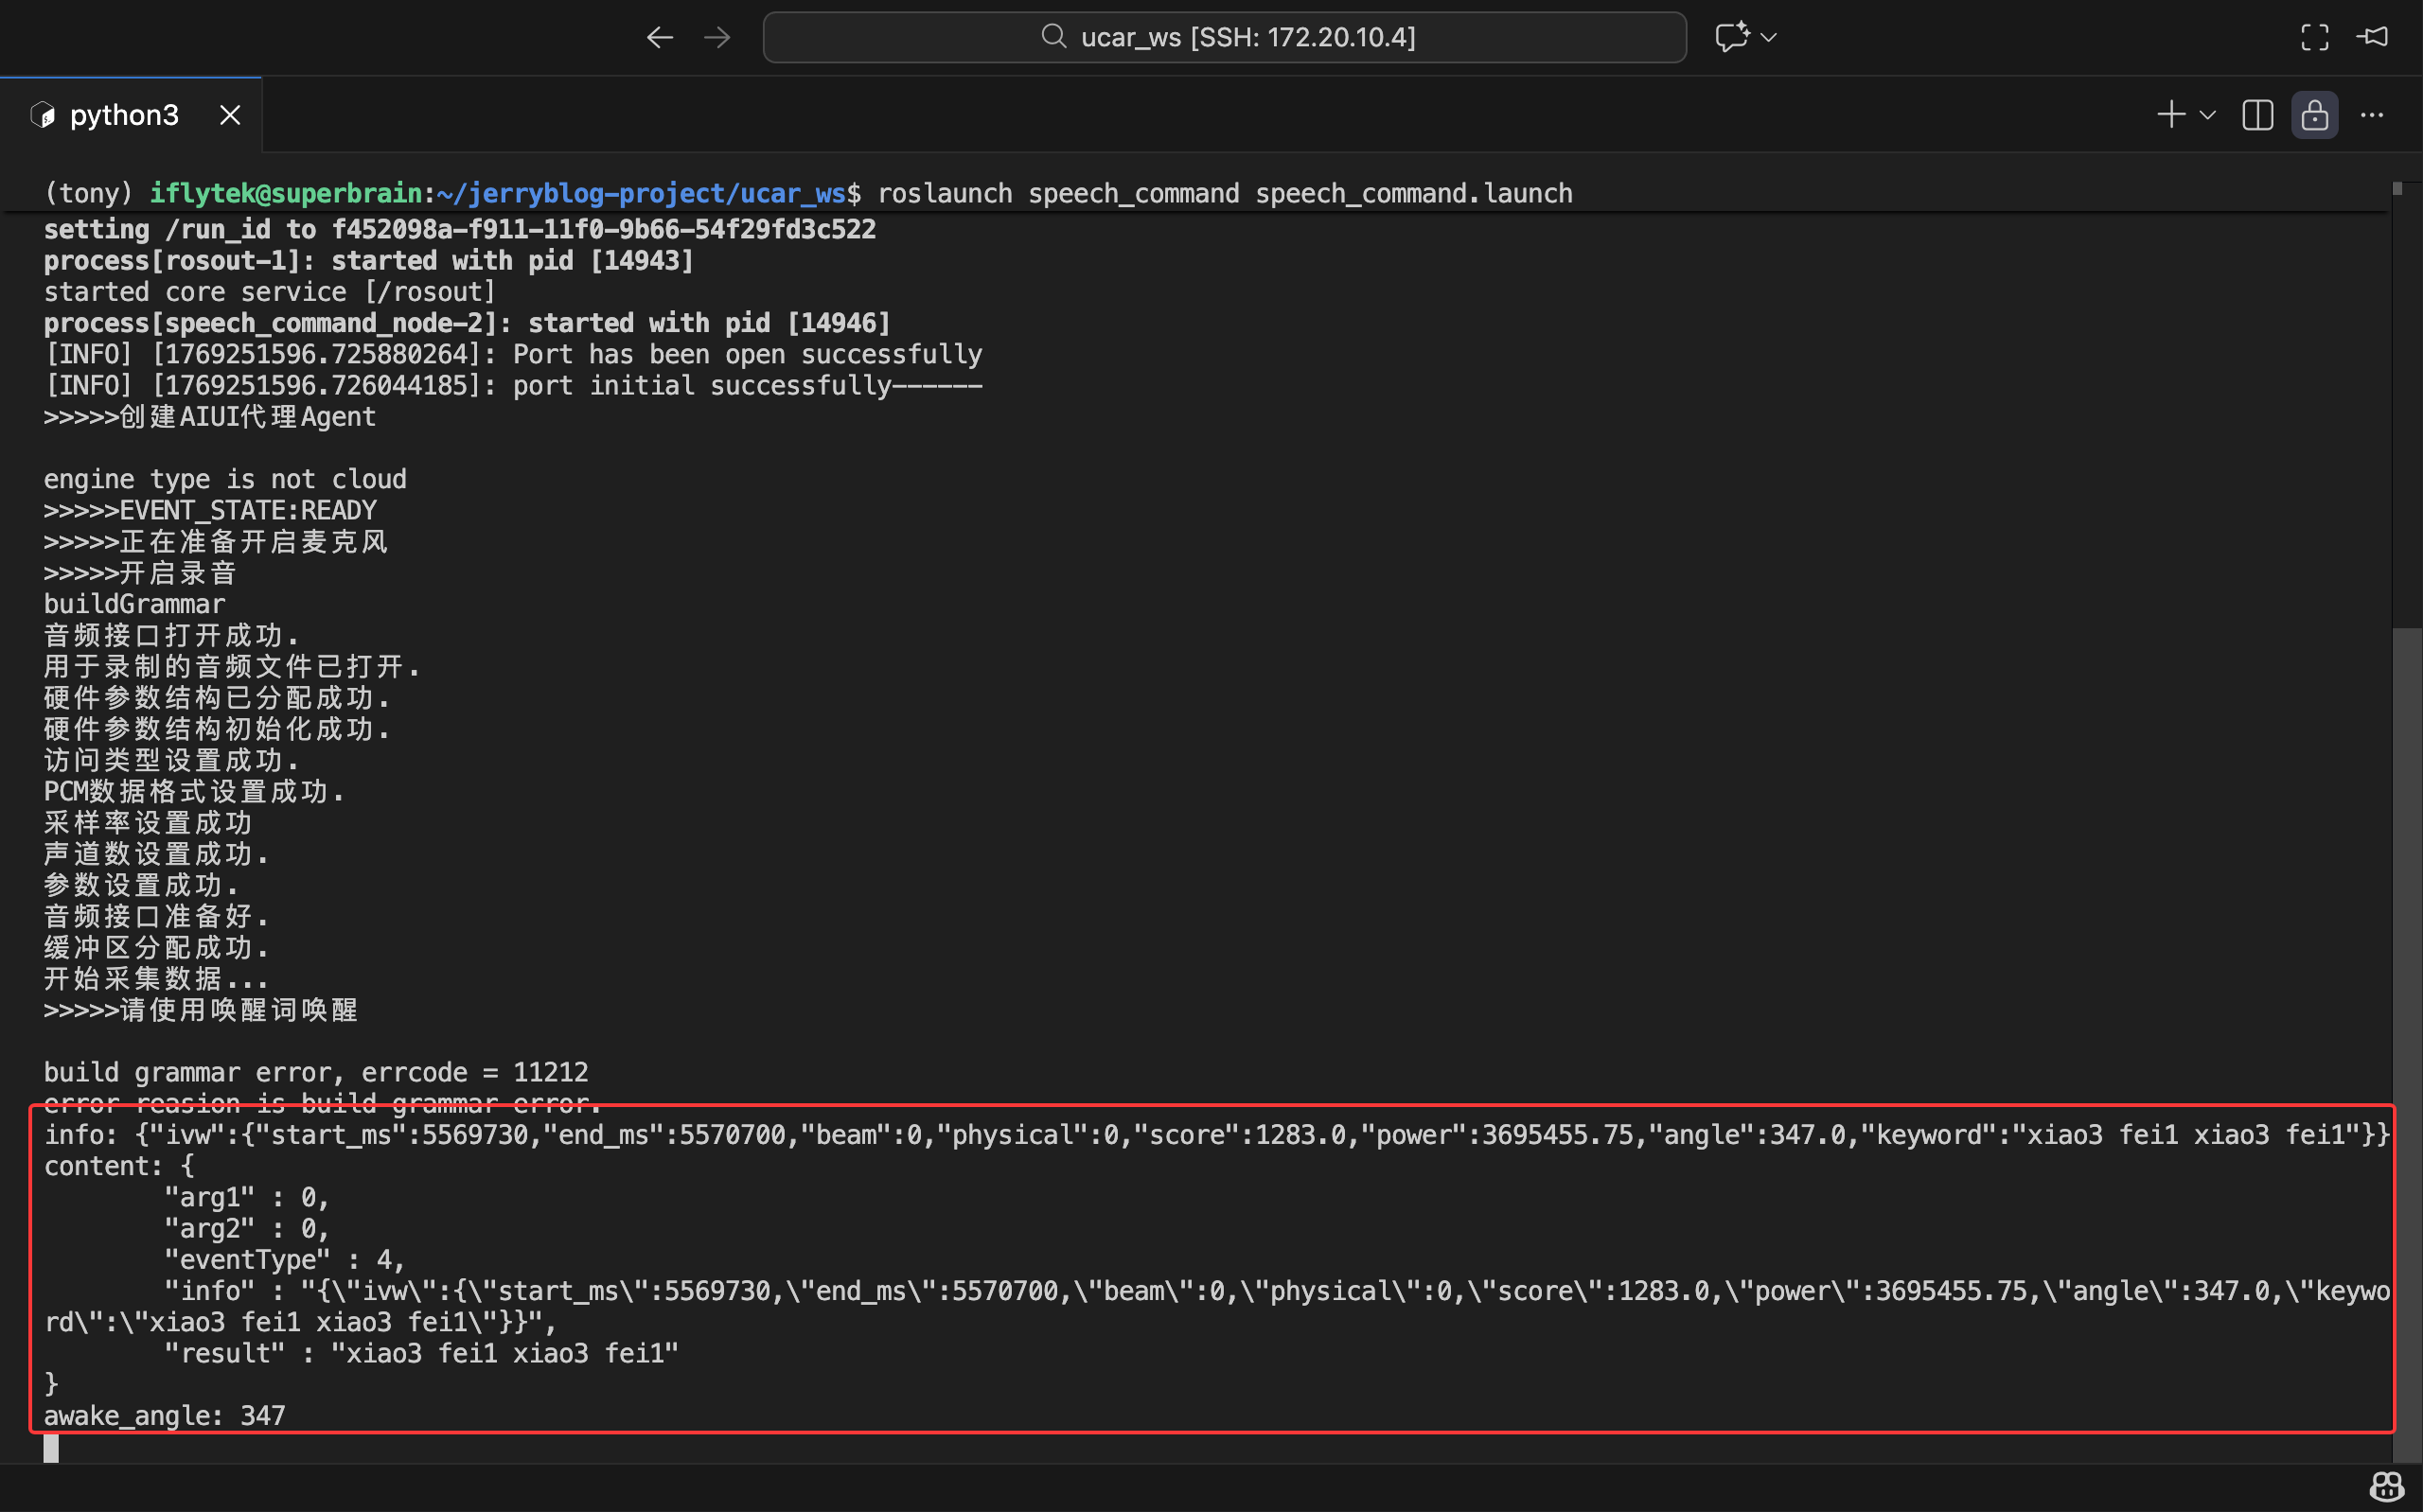Image resolution: width=2423 pixels, height=1512 pixels.
Task: Click the terminal cursor block at bottom
Action: tap(51, 1447)
